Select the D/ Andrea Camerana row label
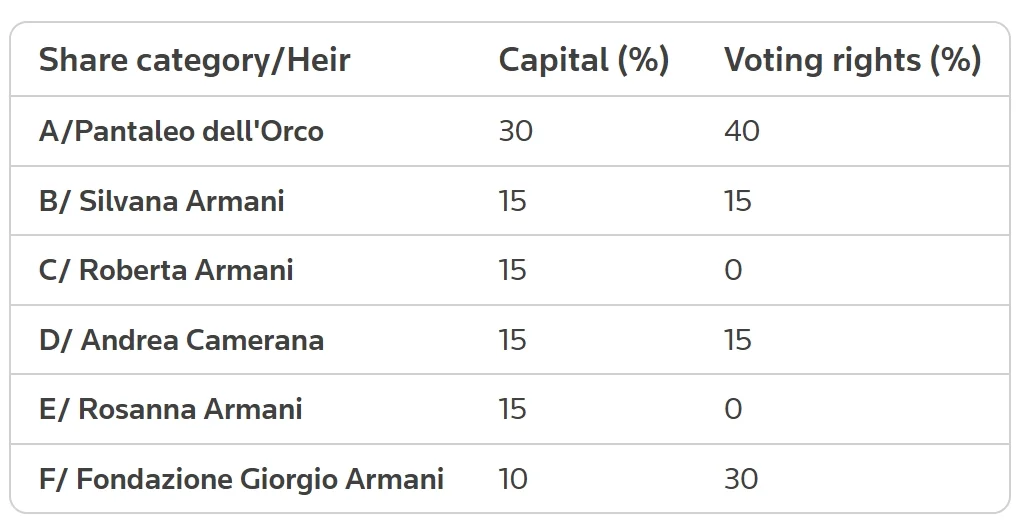 (181, 340)
